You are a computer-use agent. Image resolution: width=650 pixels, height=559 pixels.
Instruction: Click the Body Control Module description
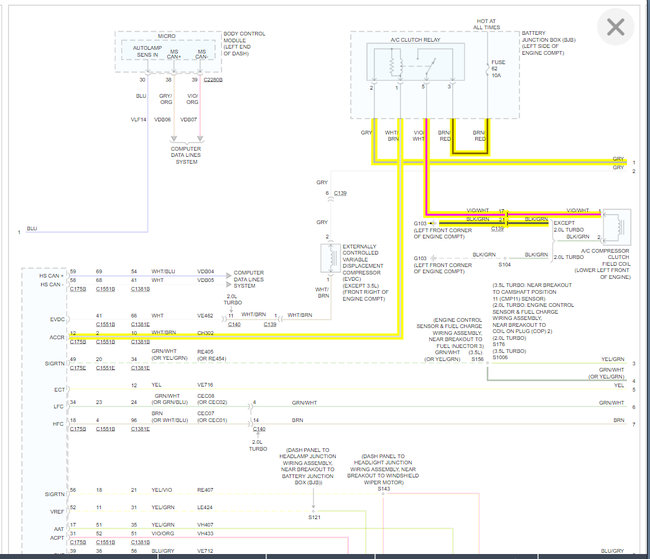(x=244, y=44)
